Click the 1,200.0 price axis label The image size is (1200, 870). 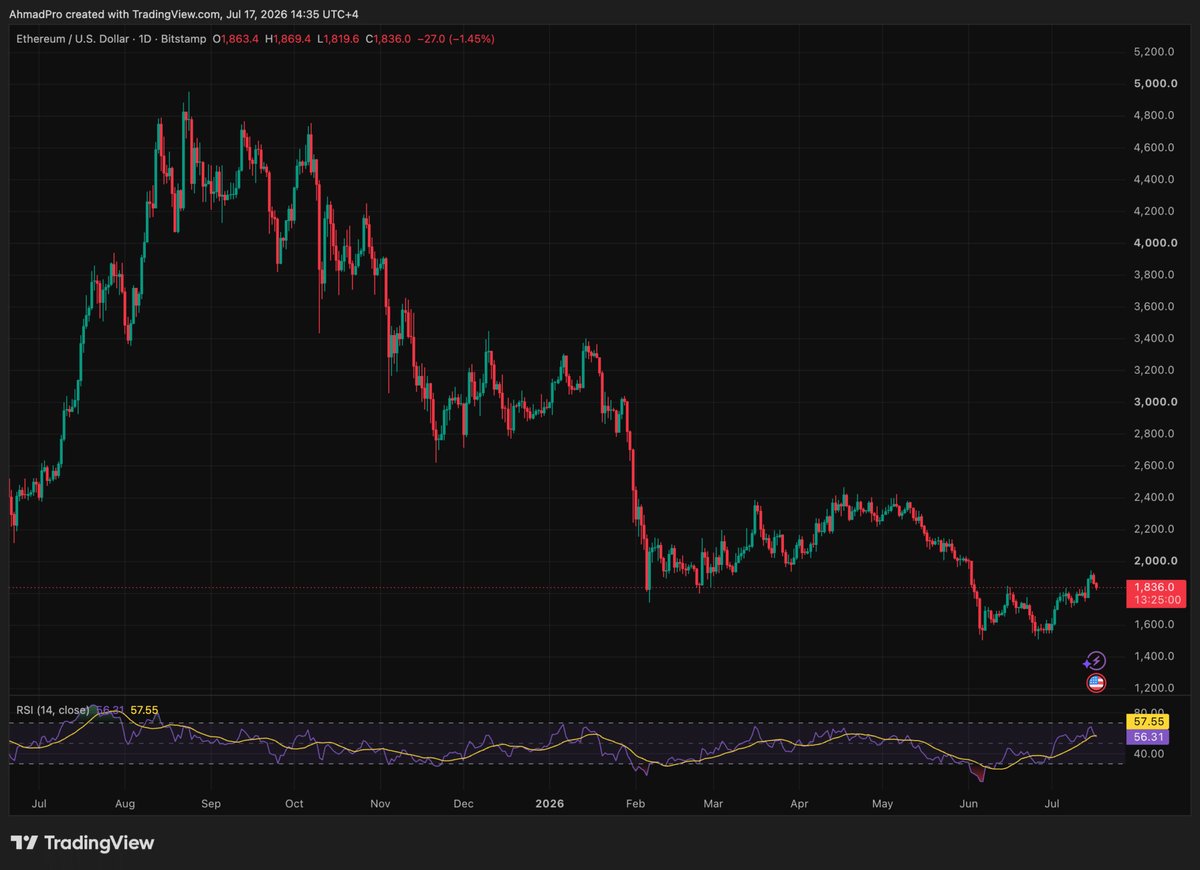pyautogui.click(x=1152, y=689)
